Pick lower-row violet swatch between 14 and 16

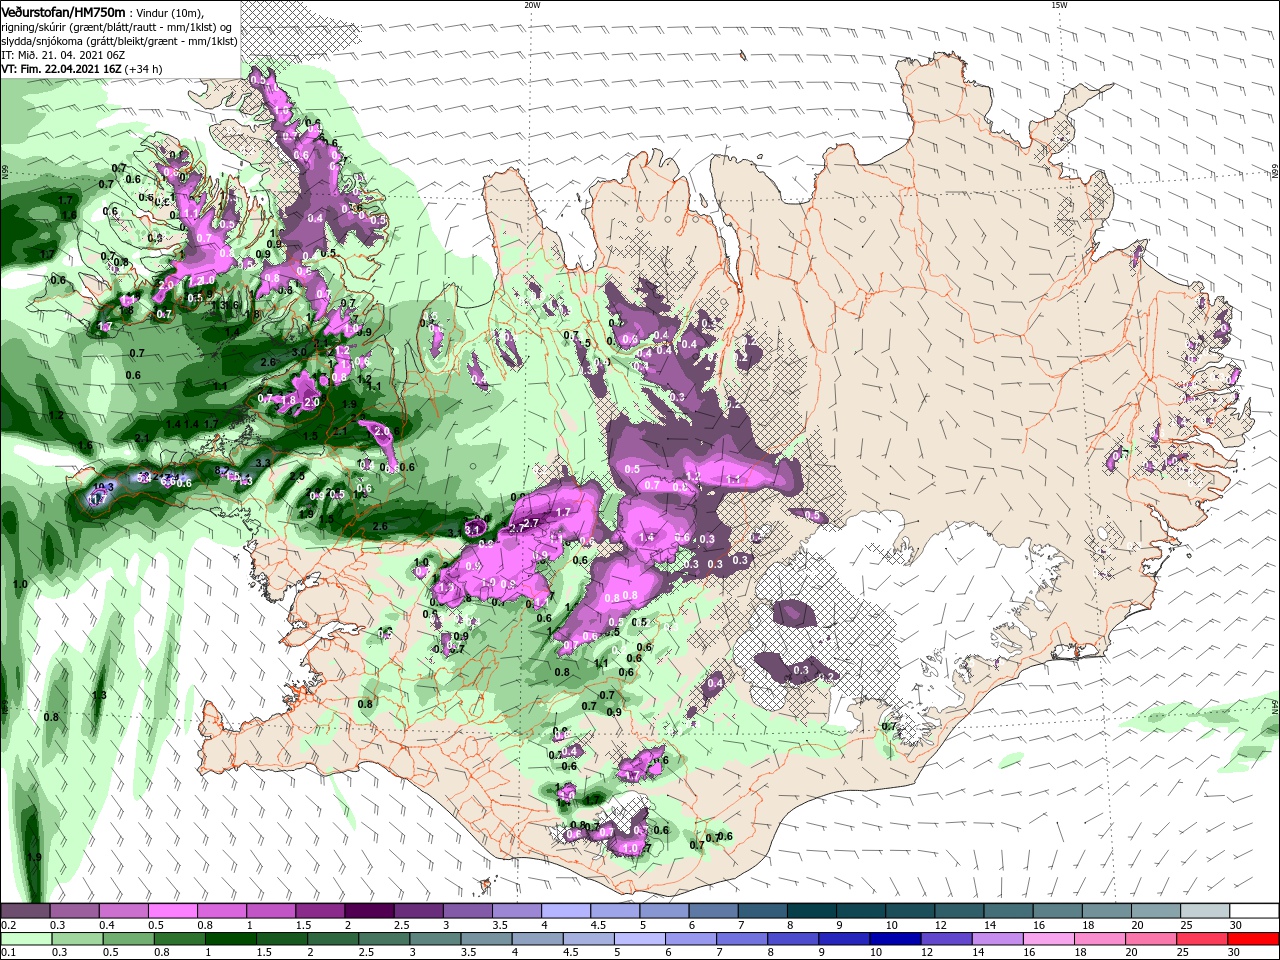tap(998, 939)
